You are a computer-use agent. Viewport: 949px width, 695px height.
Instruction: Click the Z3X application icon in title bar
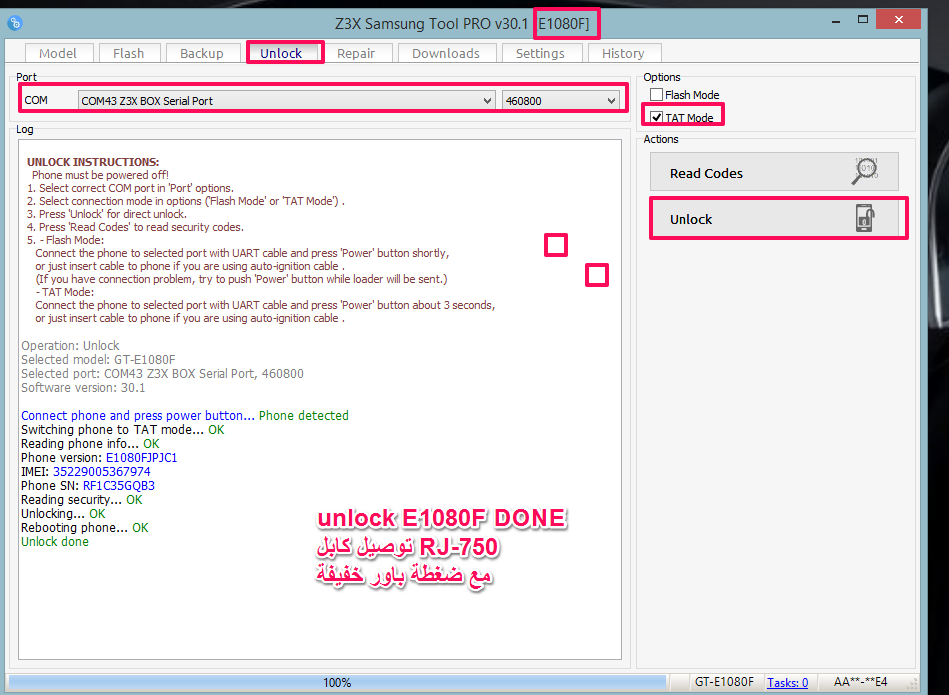tap(15, 23)
